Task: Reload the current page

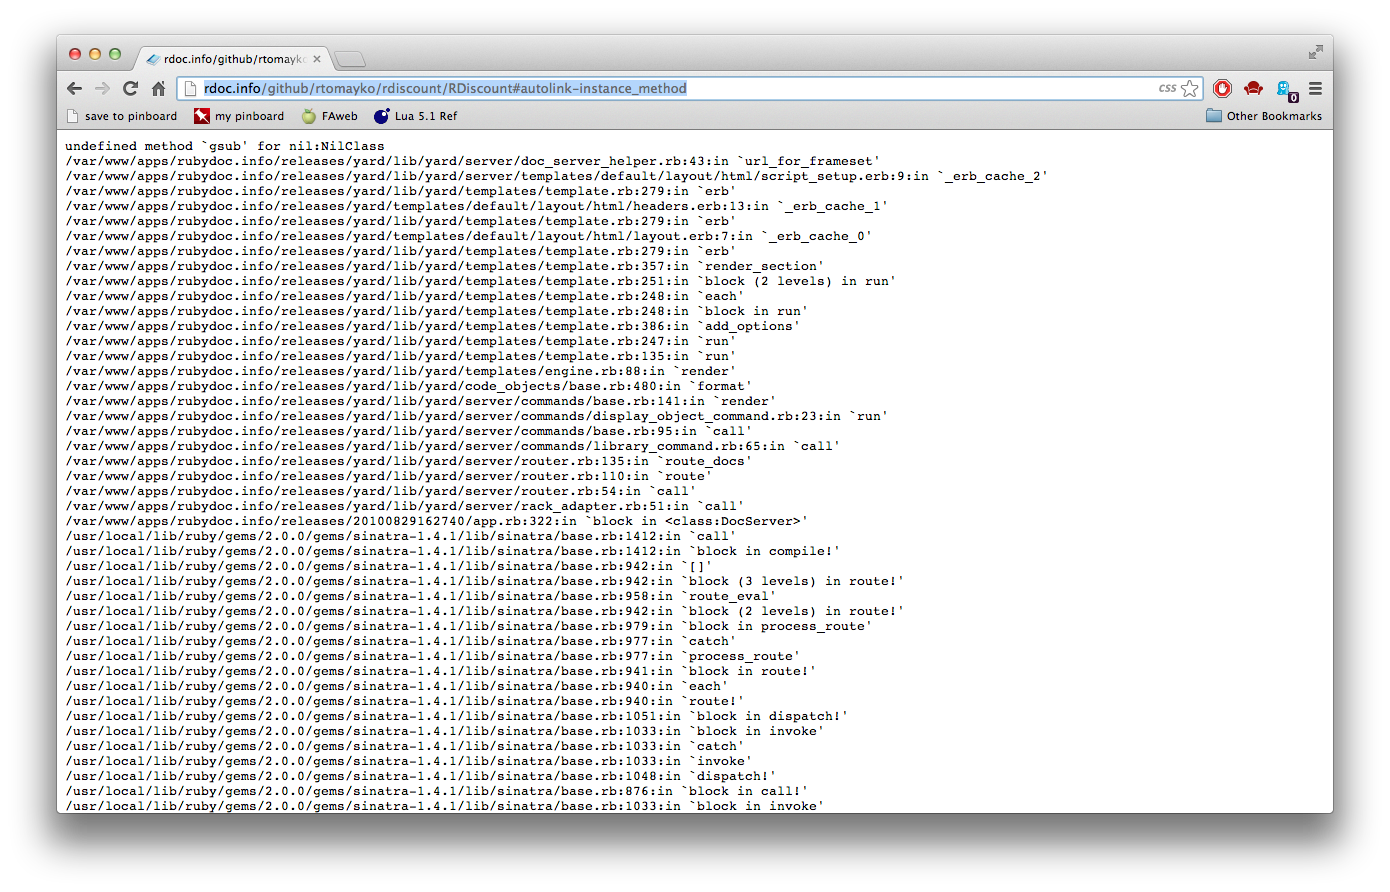Action: point(130,88)
